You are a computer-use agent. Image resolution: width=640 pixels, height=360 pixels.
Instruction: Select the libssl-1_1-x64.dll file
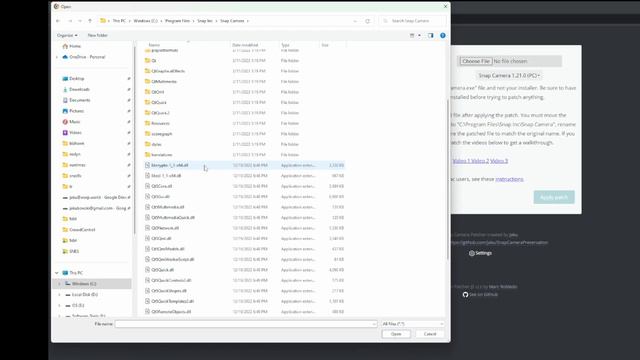click(166, 176)
